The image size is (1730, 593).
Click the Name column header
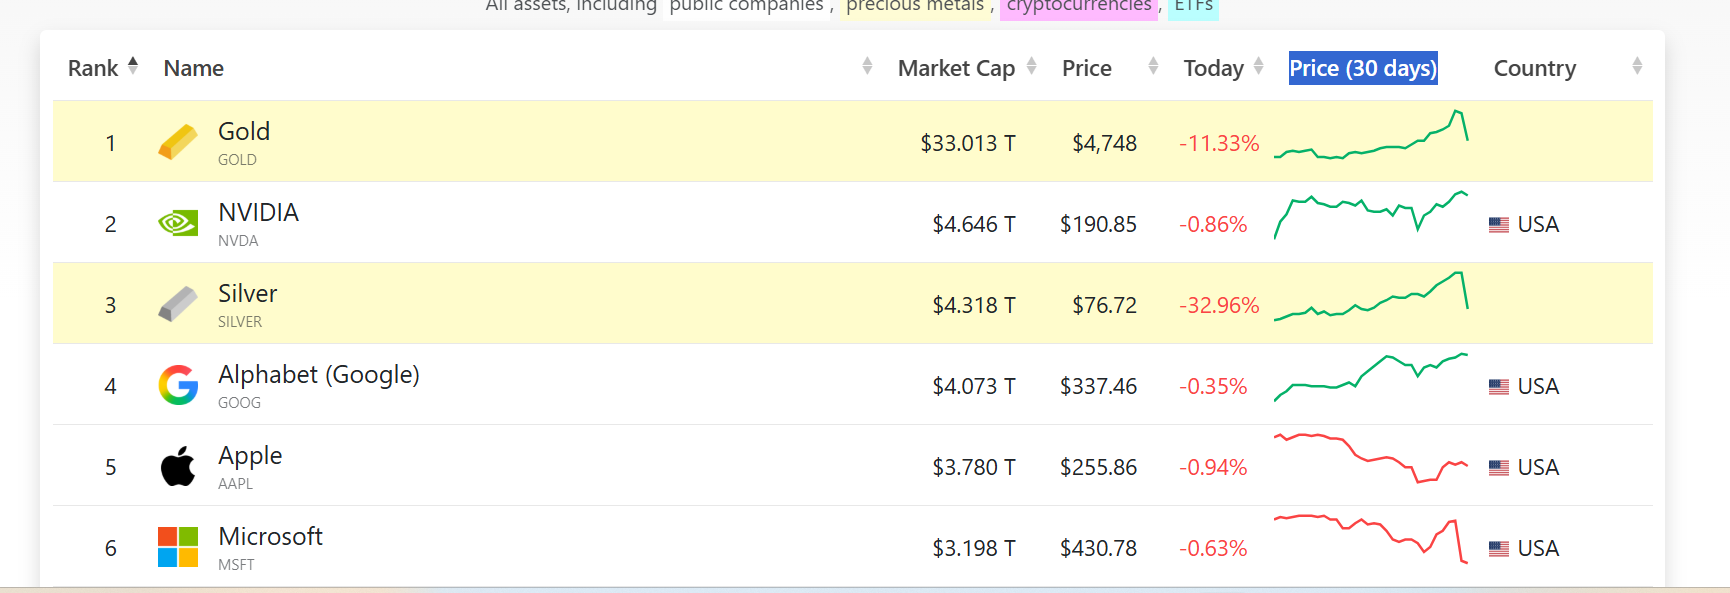pos(194,68)
